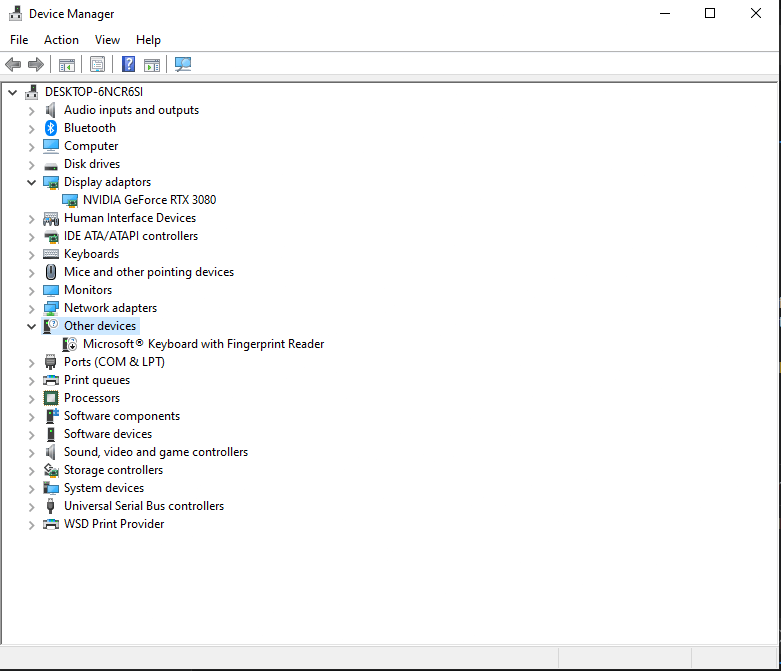Expand the WSD Print Provider category
This screenshot has width=781, height=671.
pyautogui.click(x=31, y=525)
